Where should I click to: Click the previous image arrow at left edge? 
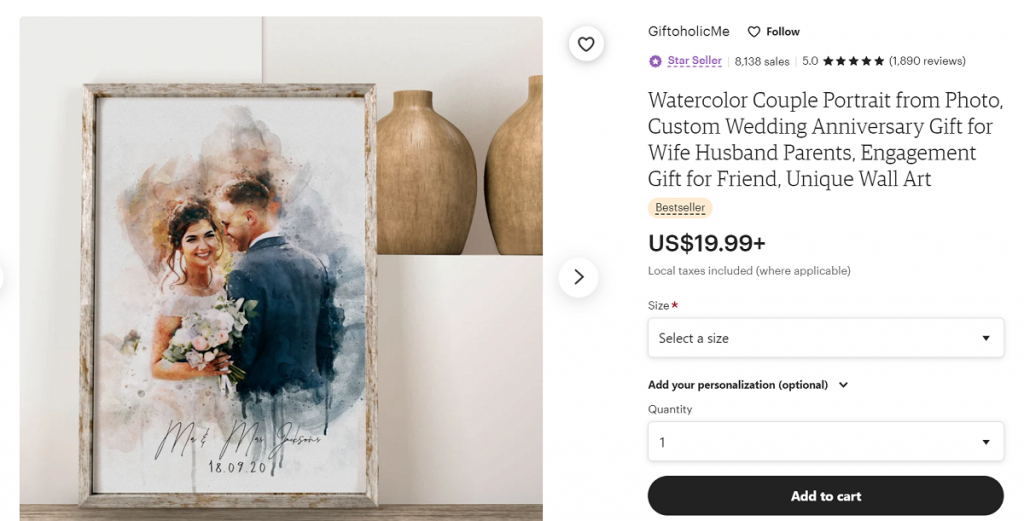point(3,277)
